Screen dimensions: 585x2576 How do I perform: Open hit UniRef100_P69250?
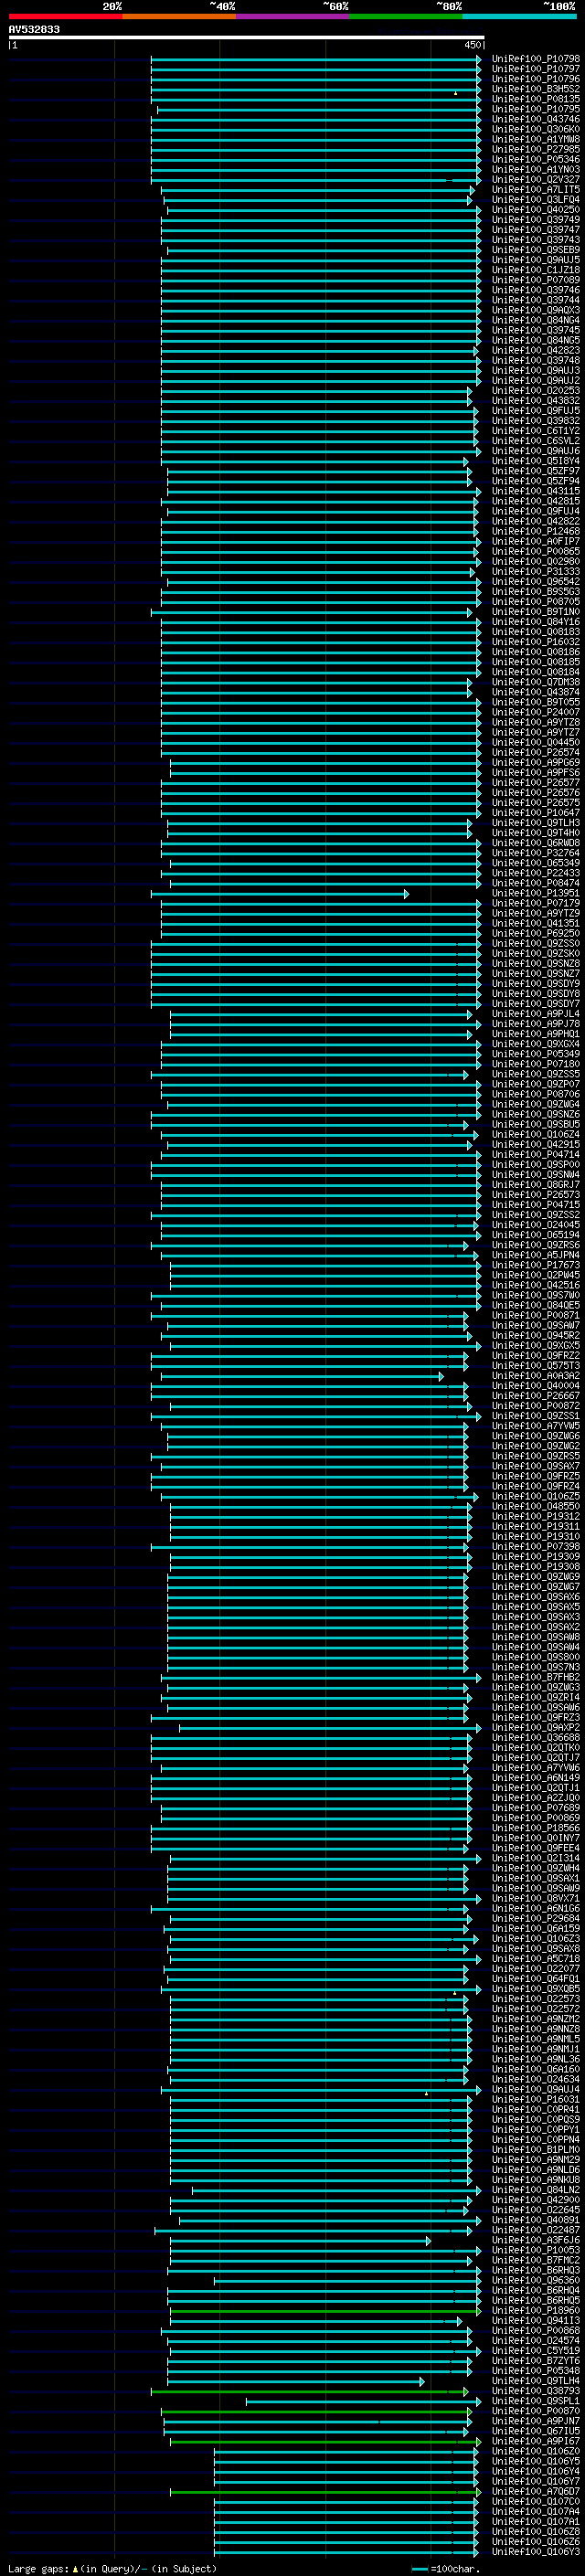536,934
